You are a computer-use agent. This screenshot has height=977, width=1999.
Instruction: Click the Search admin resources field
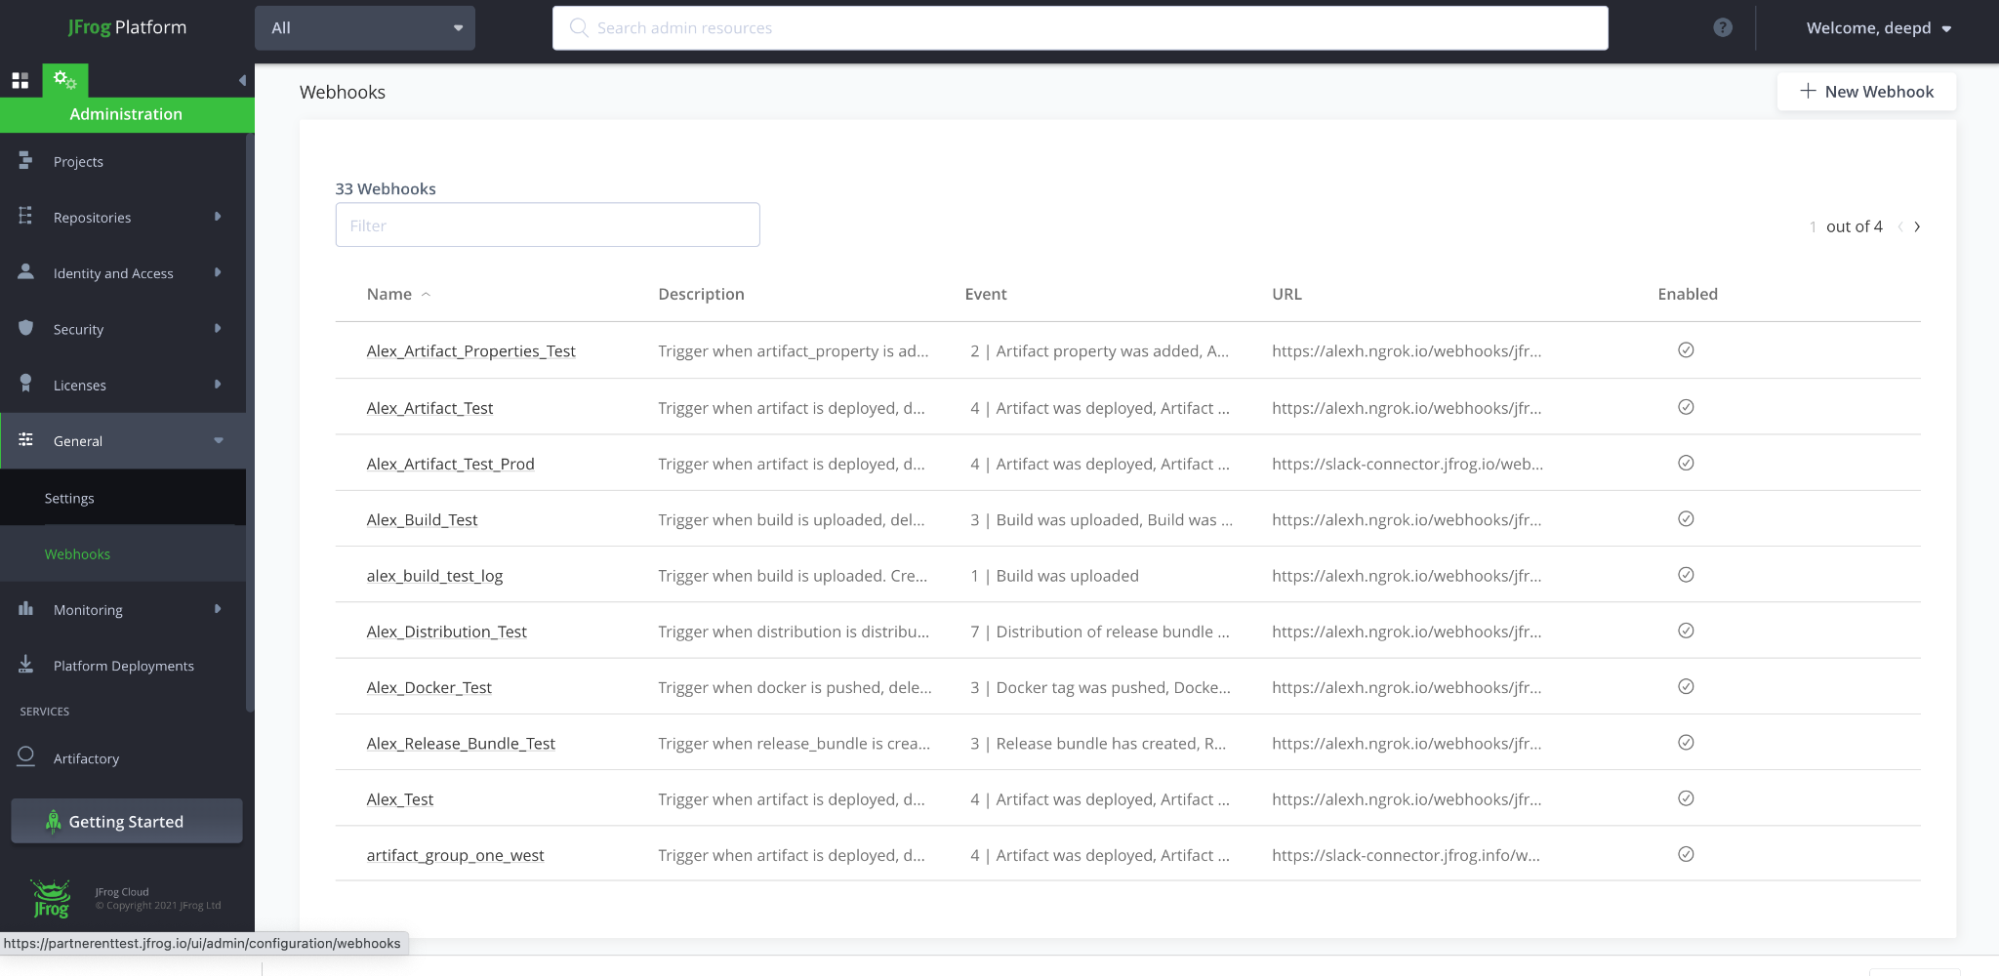coord(1080,28)
